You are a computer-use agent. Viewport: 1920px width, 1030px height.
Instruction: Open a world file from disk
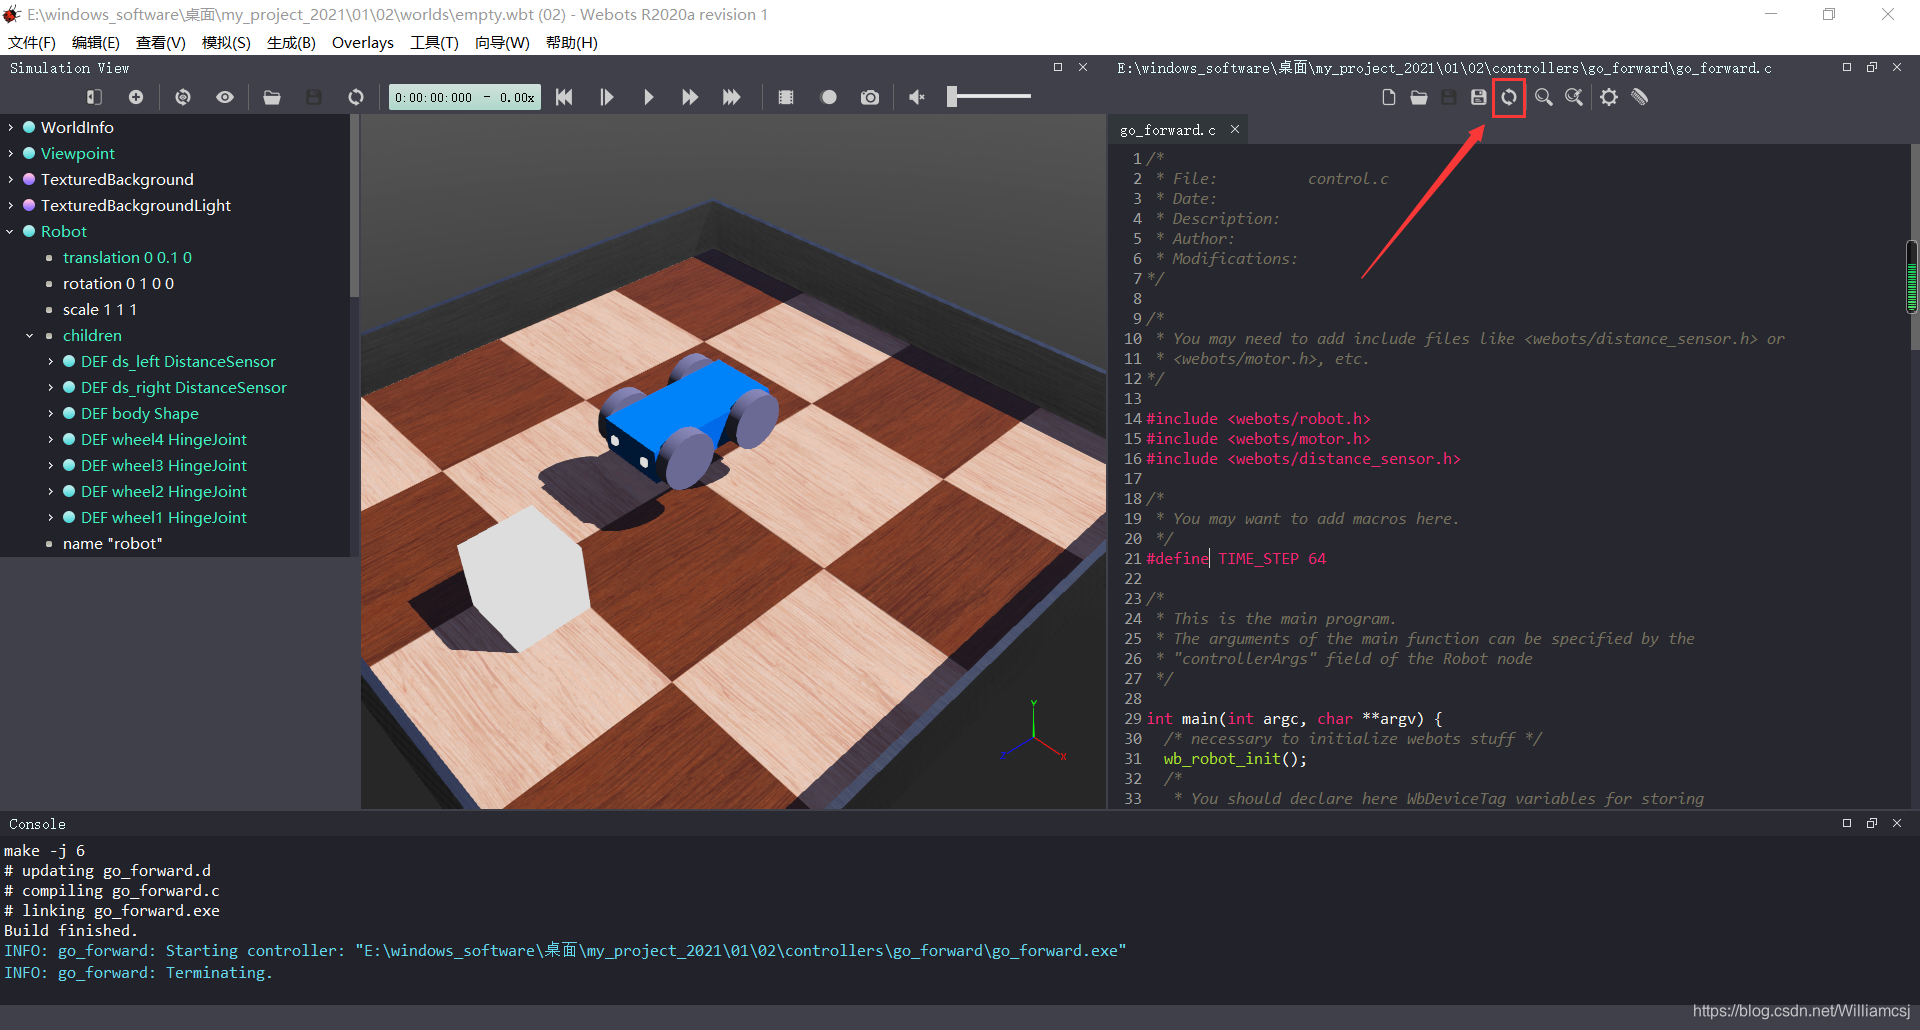point(272,96)
